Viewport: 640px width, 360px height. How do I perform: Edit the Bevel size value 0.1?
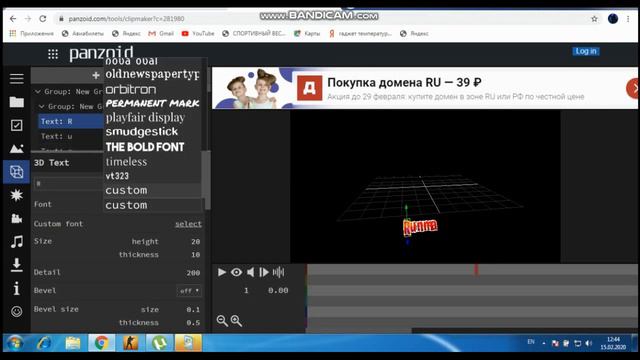193,309
